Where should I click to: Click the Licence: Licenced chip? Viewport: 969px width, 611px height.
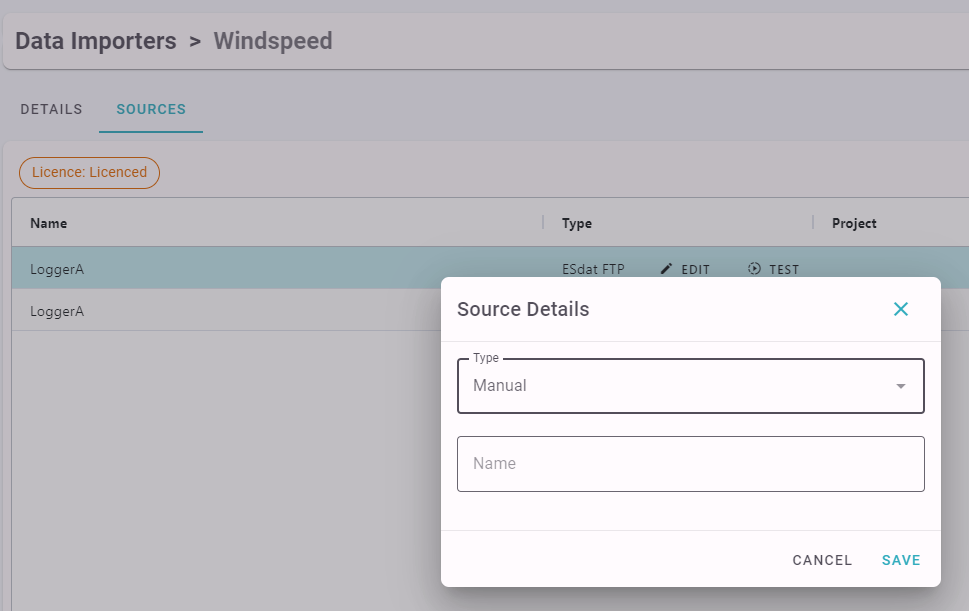point(90,172)
